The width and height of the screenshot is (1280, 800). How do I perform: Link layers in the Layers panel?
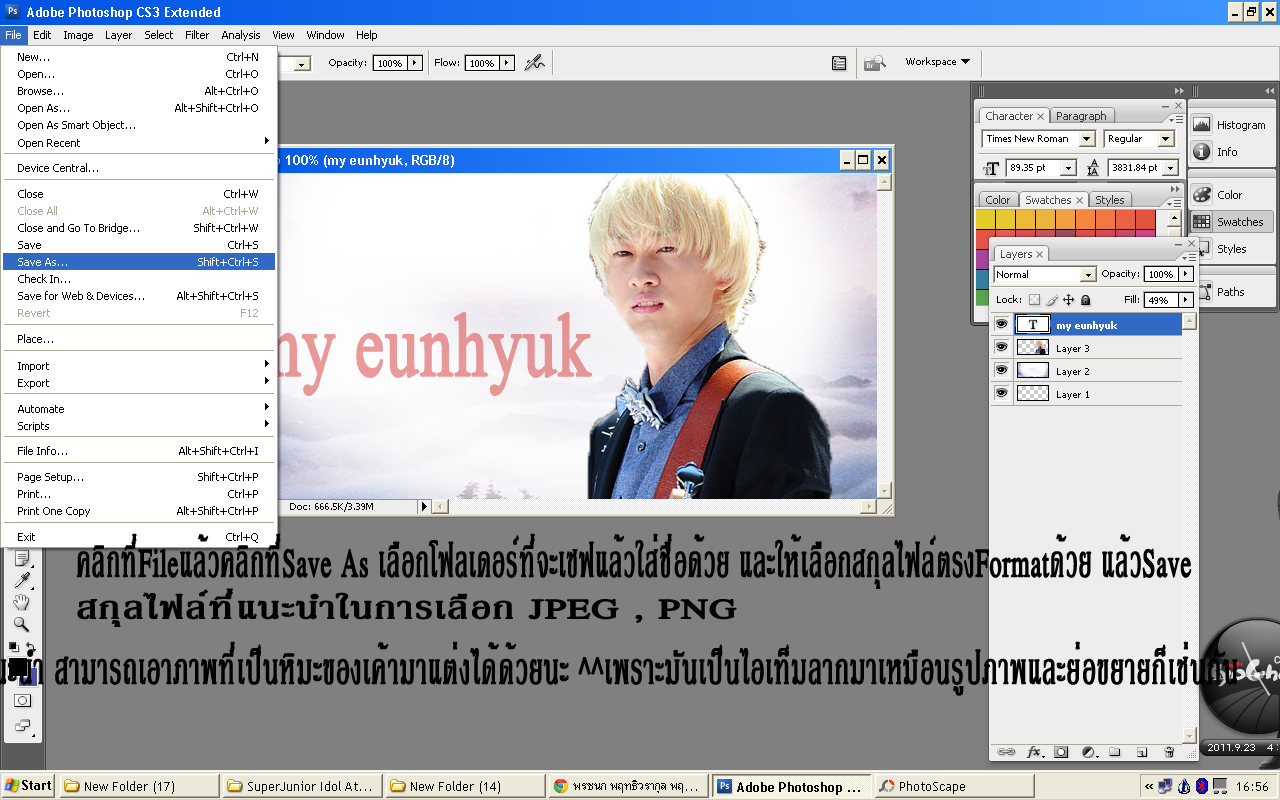(x=1006, y=752)
